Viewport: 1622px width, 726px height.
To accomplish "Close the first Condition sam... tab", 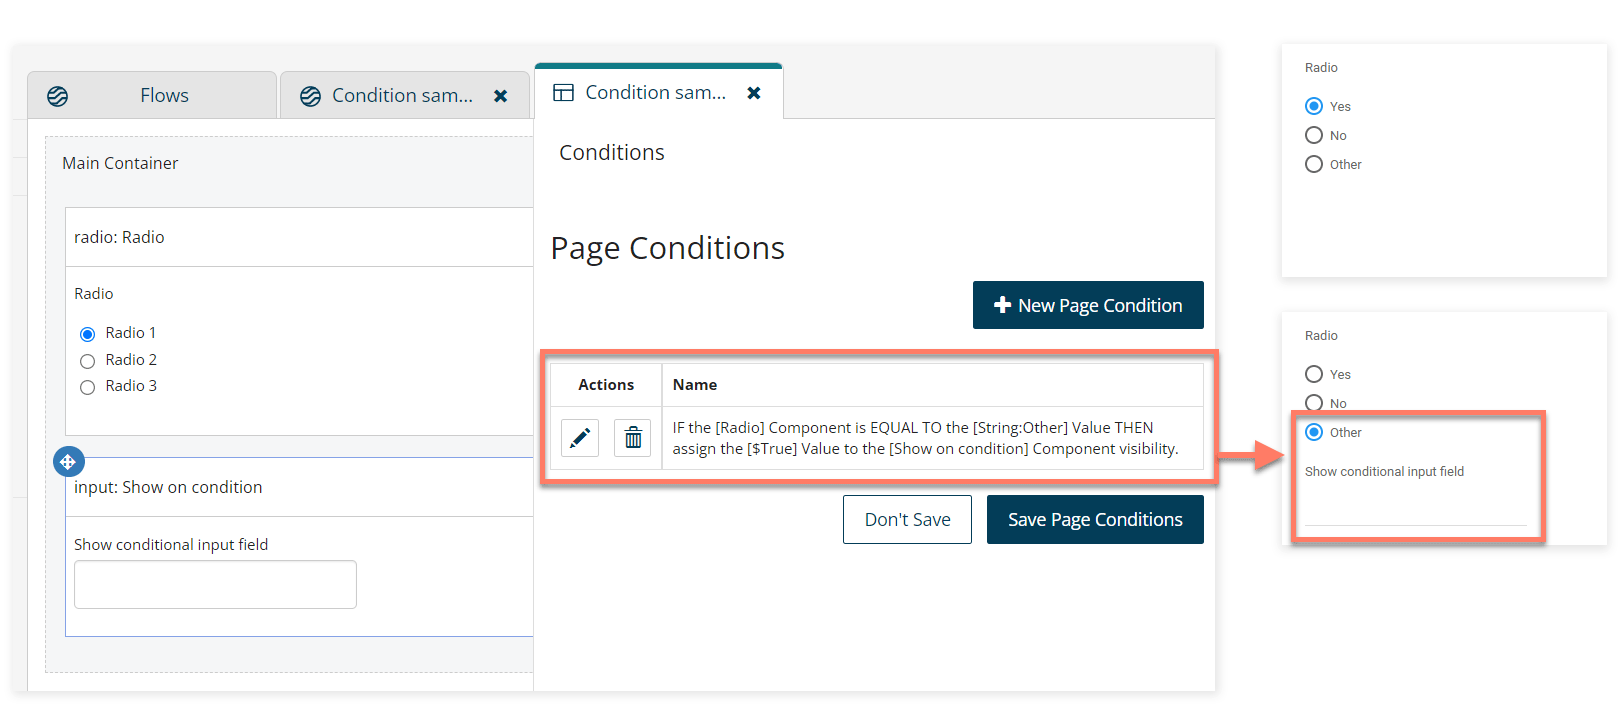I will (501, 96).
